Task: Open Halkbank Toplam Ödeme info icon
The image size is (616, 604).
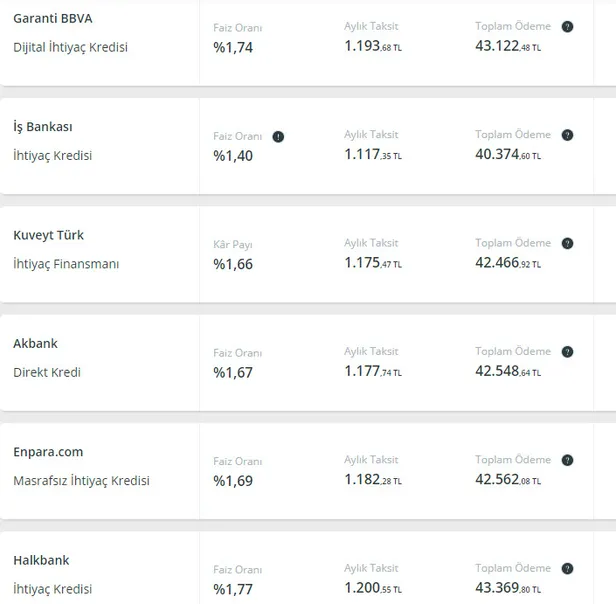Action: [567, 568]
